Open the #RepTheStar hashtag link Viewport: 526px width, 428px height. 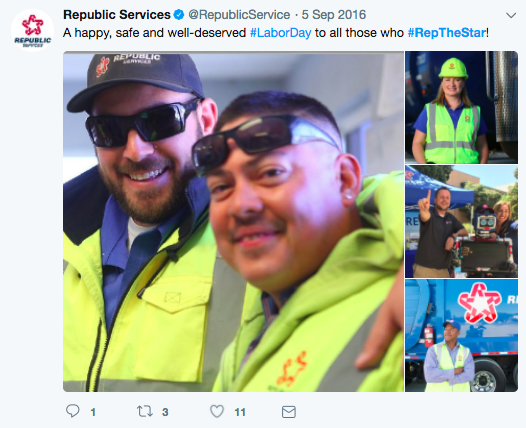[x=447, y=33]
